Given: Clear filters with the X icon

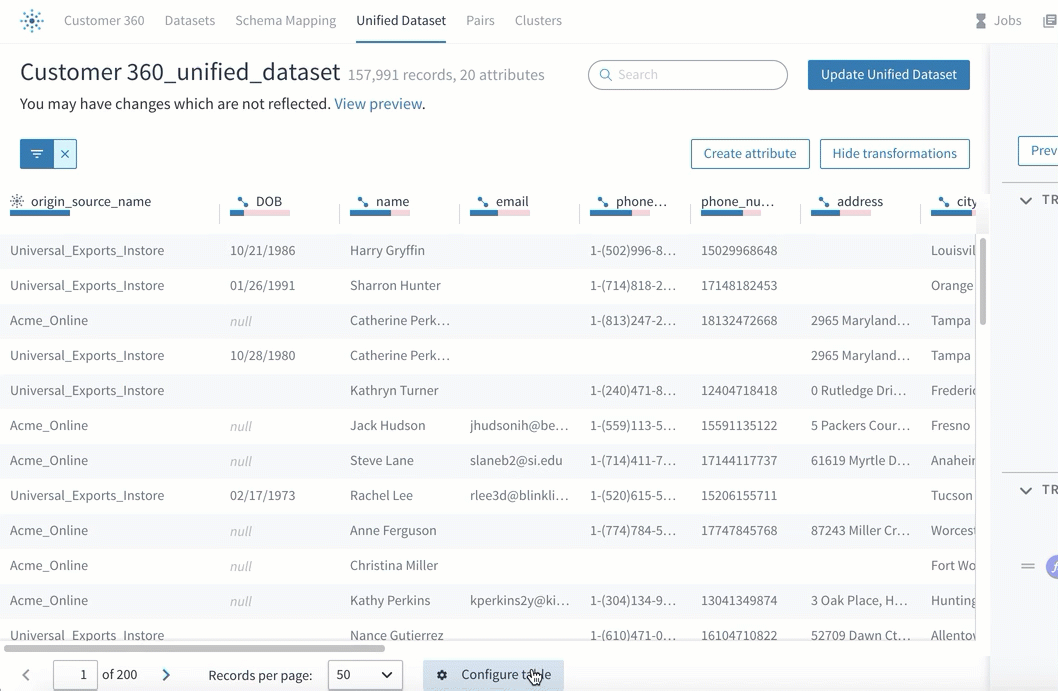Looking at the screenshot, I should pos(65,154).
